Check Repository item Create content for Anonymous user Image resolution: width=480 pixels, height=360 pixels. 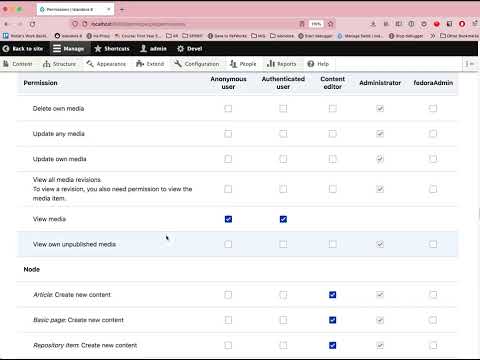(x=228, y=345)
